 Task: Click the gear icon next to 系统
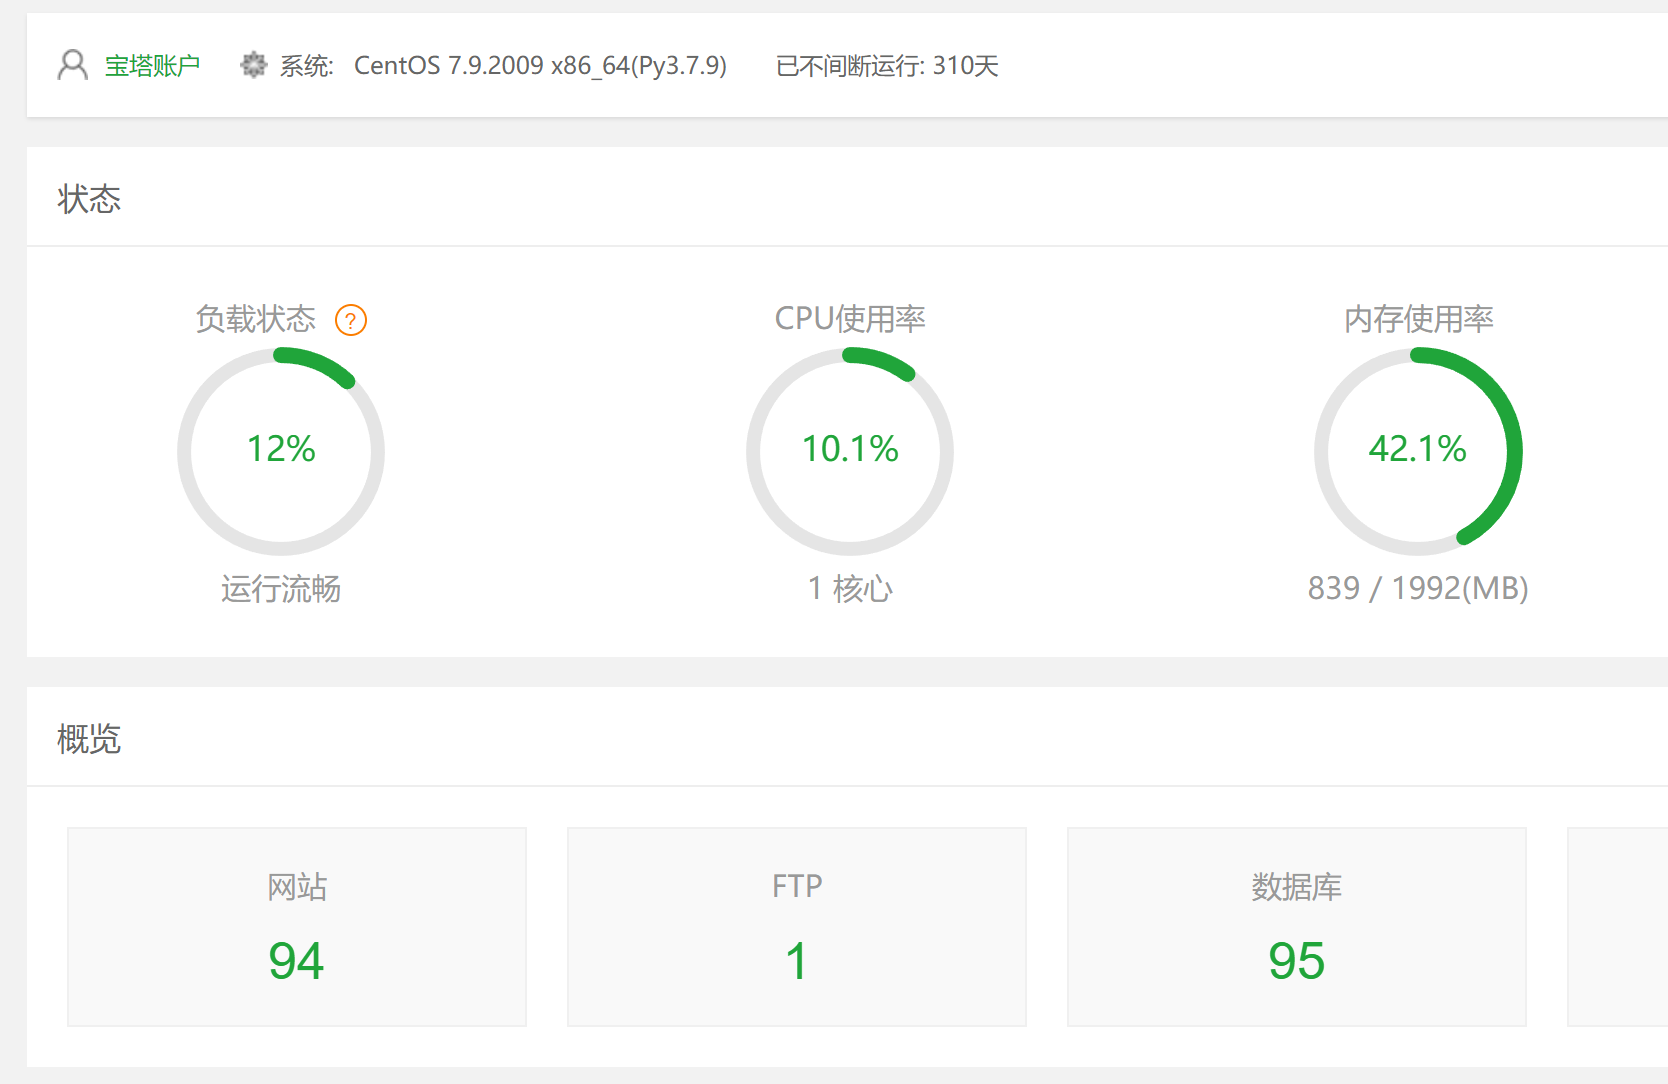coord(254,65)
